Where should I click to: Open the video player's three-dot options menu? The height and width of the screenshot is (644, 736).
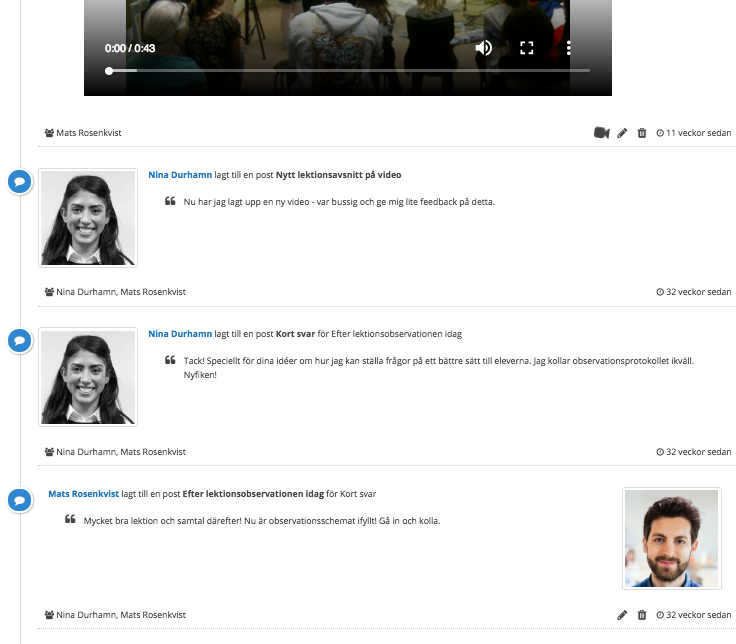[x=568, y=48]
